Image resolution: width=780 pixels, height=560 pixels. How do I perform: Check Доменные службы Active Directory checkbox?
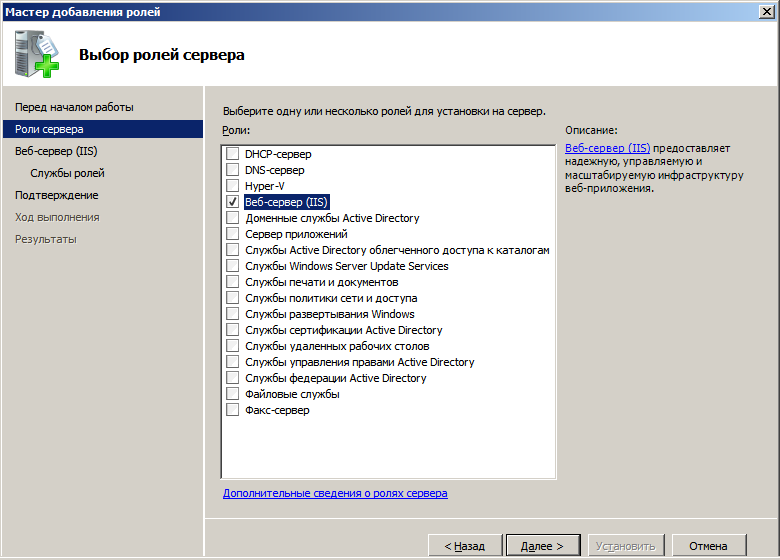pos(232,218)
